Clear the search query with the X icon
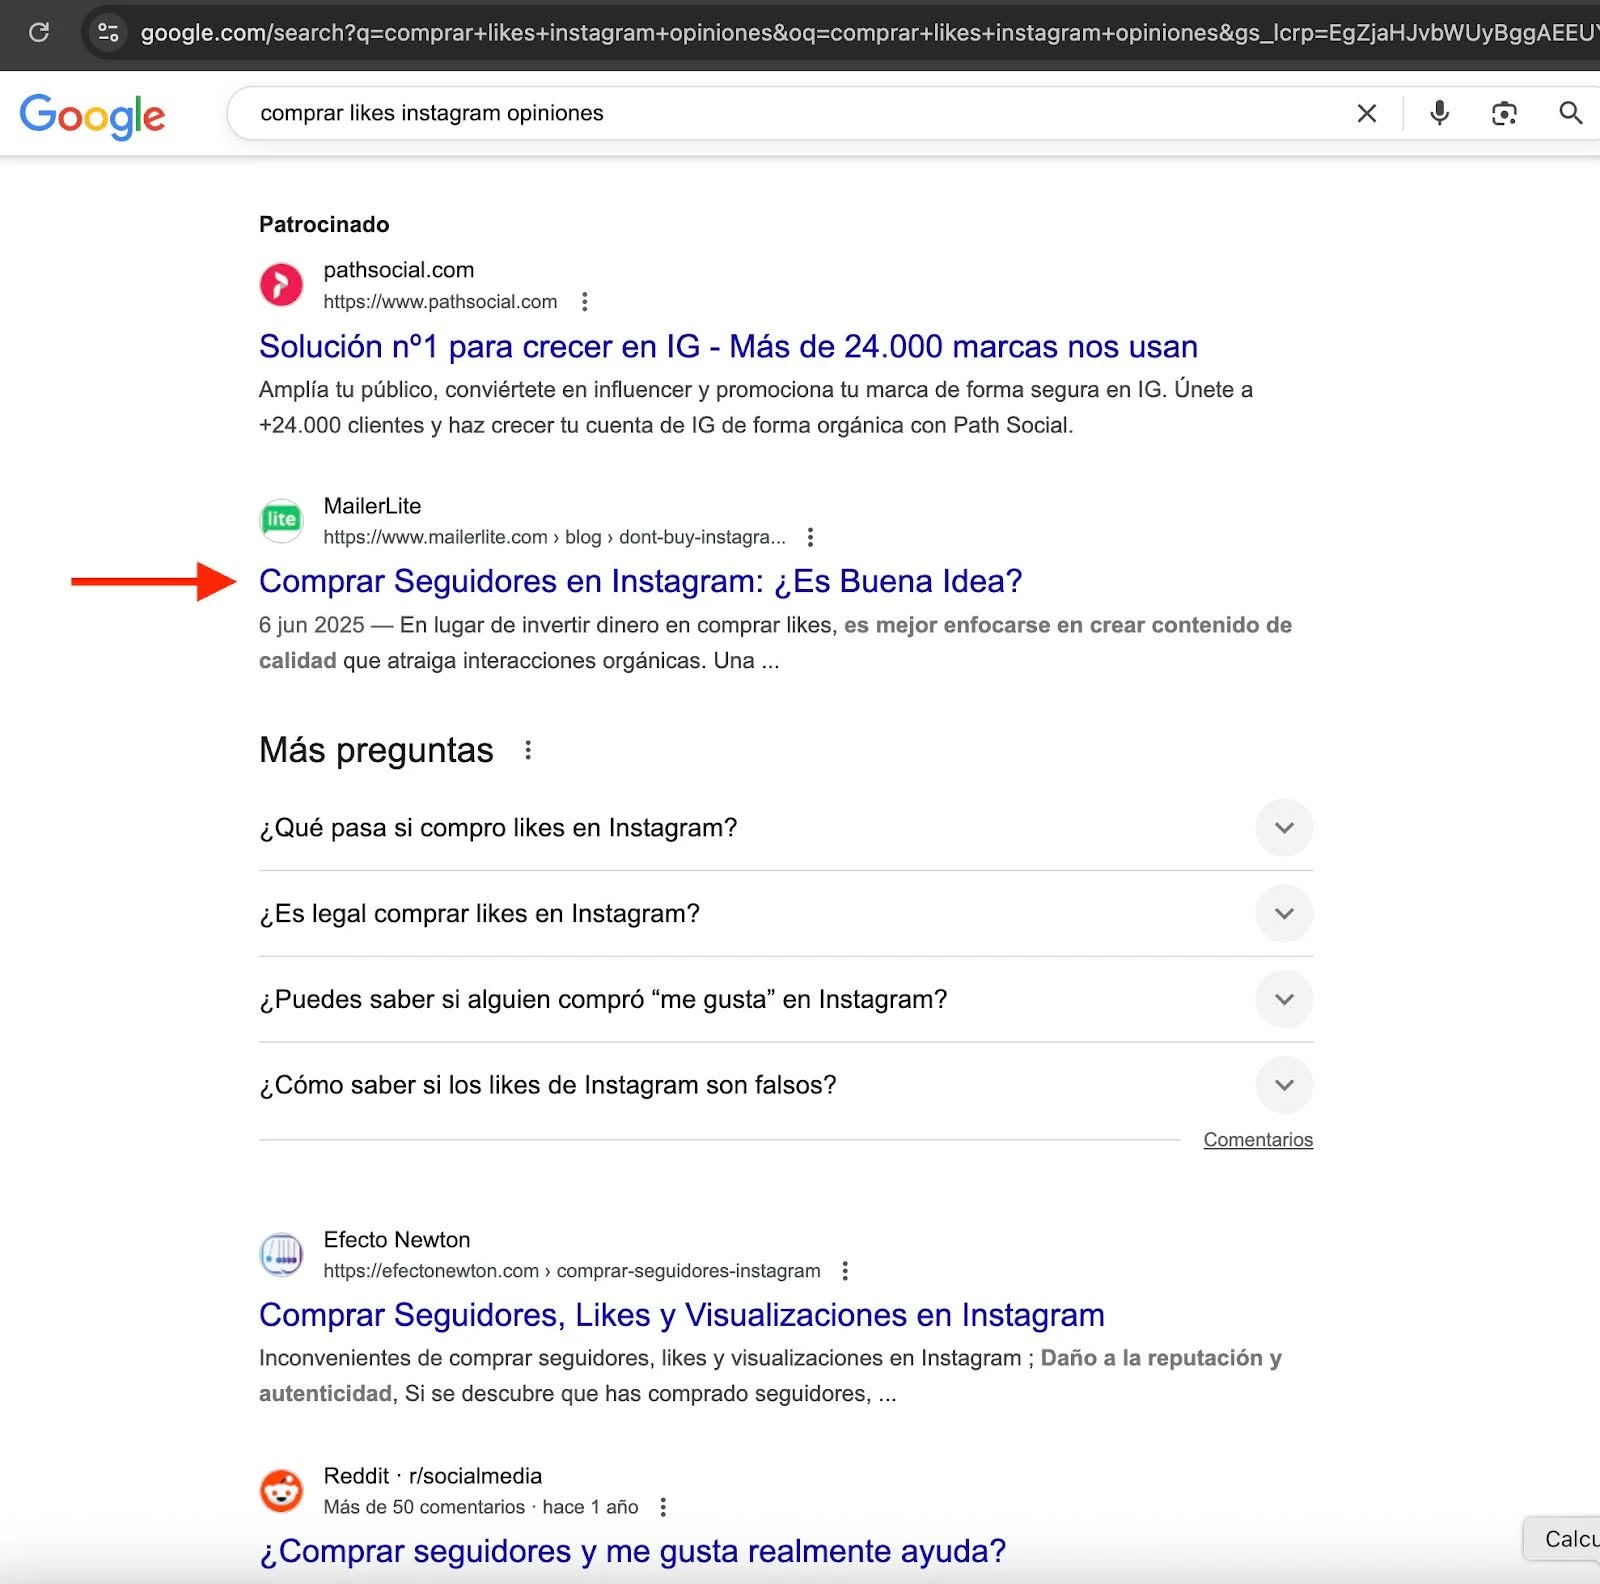Screen dimensions: 1600x1584 pos(1366,114)
